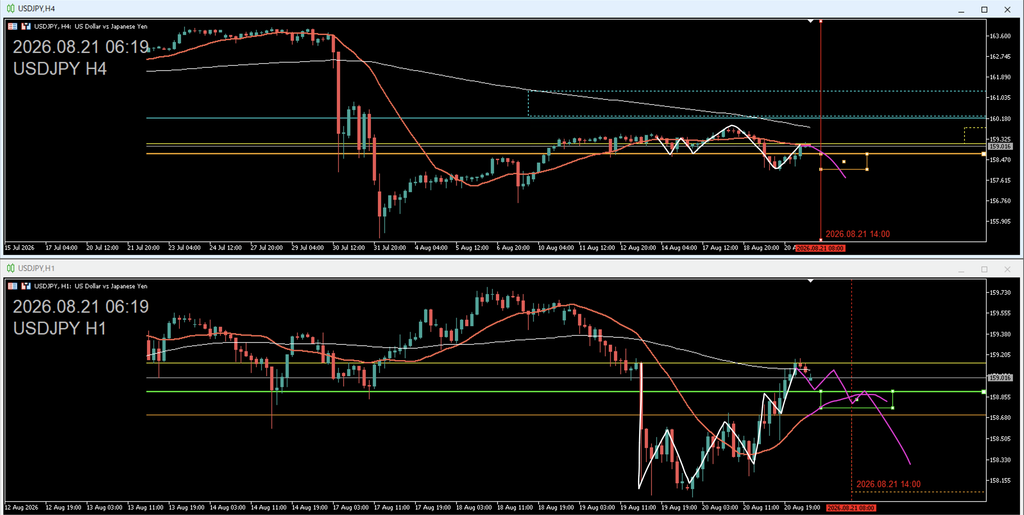Close the USDJPY,H1 chart window
The height and width of the screenshot is (515, 1024).
click(1008, 269)
